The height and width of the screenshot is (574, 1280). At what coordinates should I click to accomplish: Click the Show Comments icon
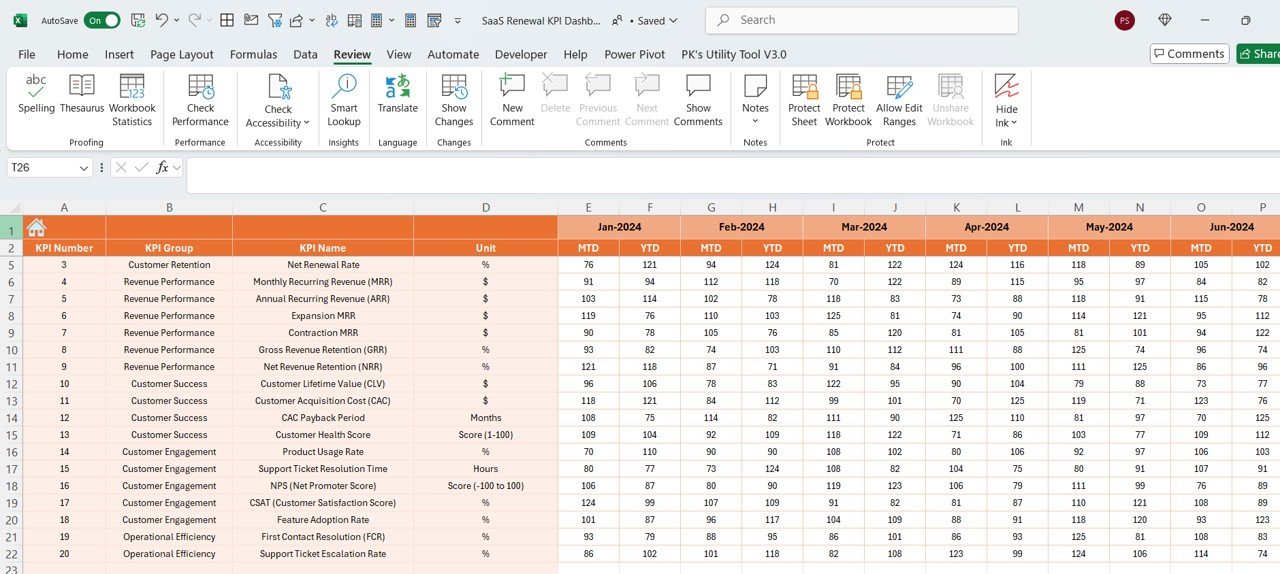click(698, 86)
